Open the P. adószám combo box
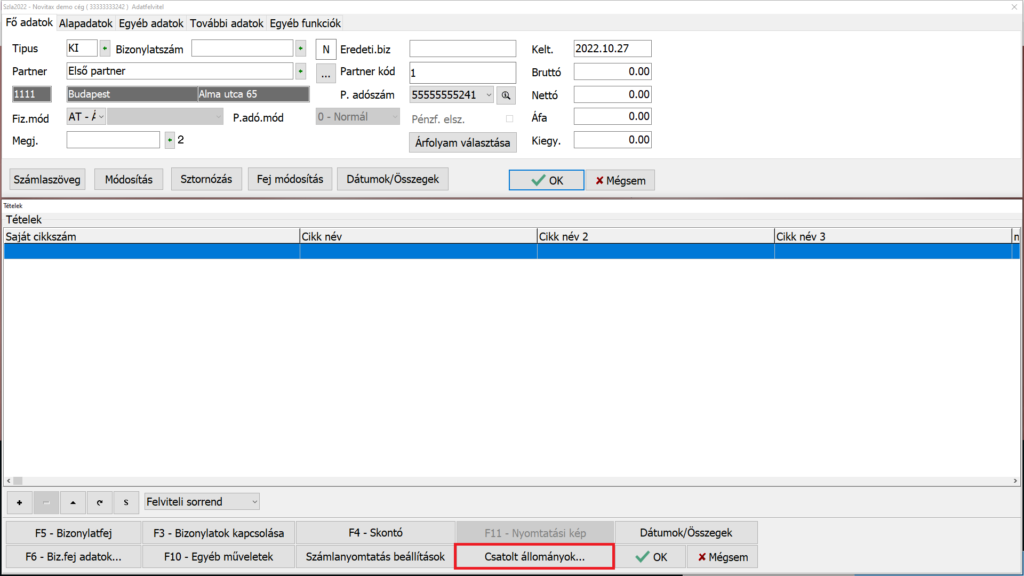This screenshot has width=1024, height=576. click(x=488, y=95)
